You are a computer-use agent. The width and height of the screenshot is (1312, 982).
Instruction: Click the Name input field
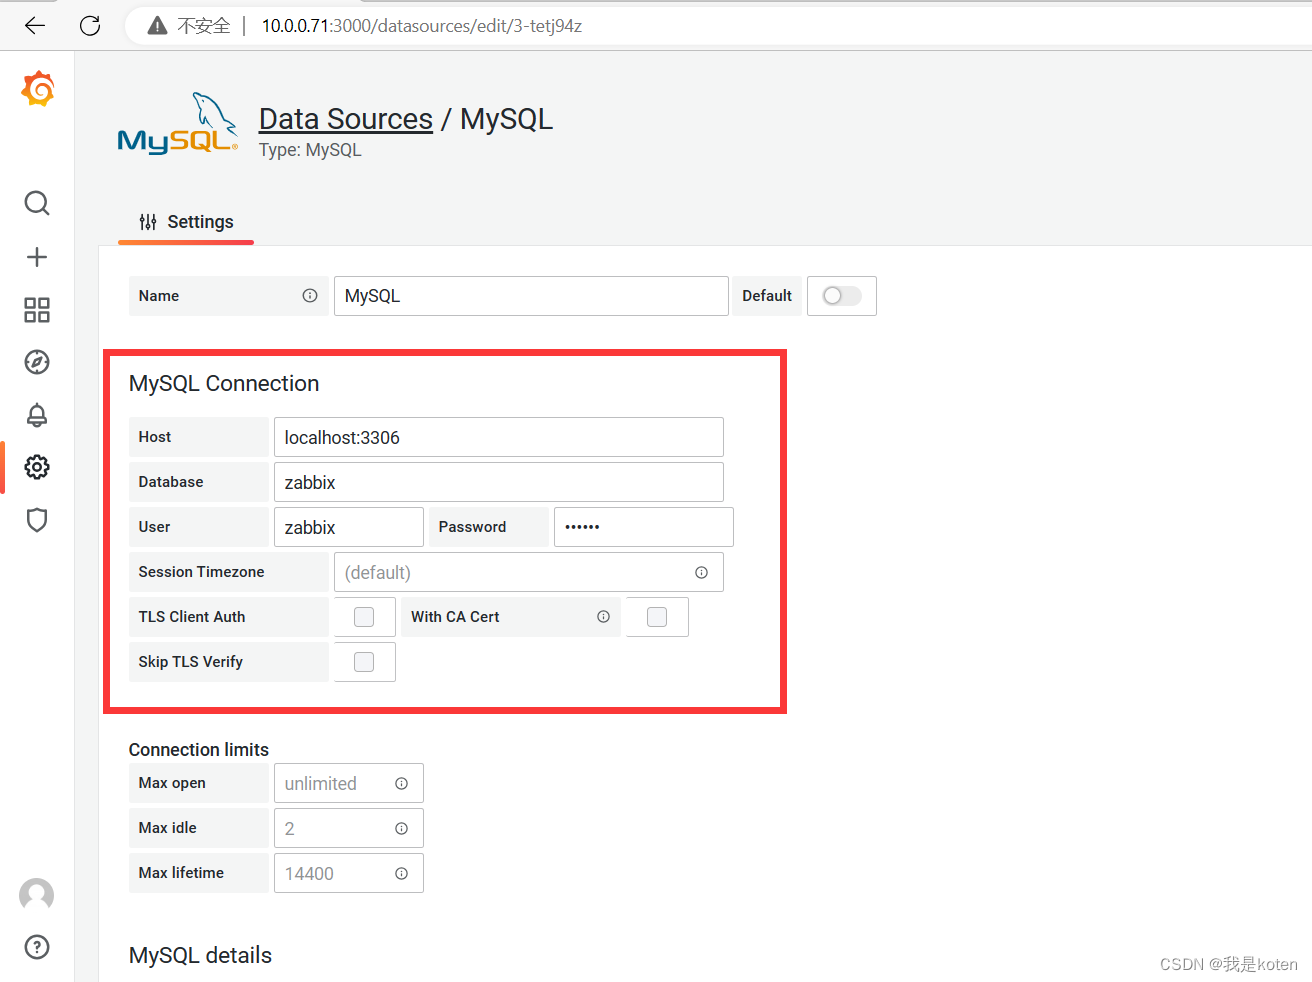point(531,296)
